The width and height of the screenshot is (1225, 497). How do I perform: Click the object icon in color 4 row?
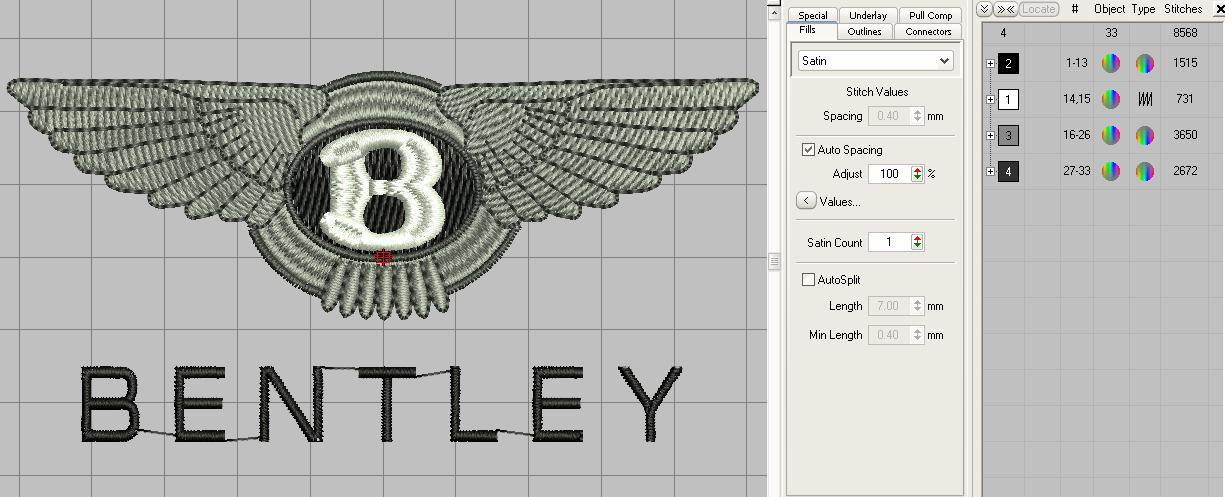(1110, 172)
